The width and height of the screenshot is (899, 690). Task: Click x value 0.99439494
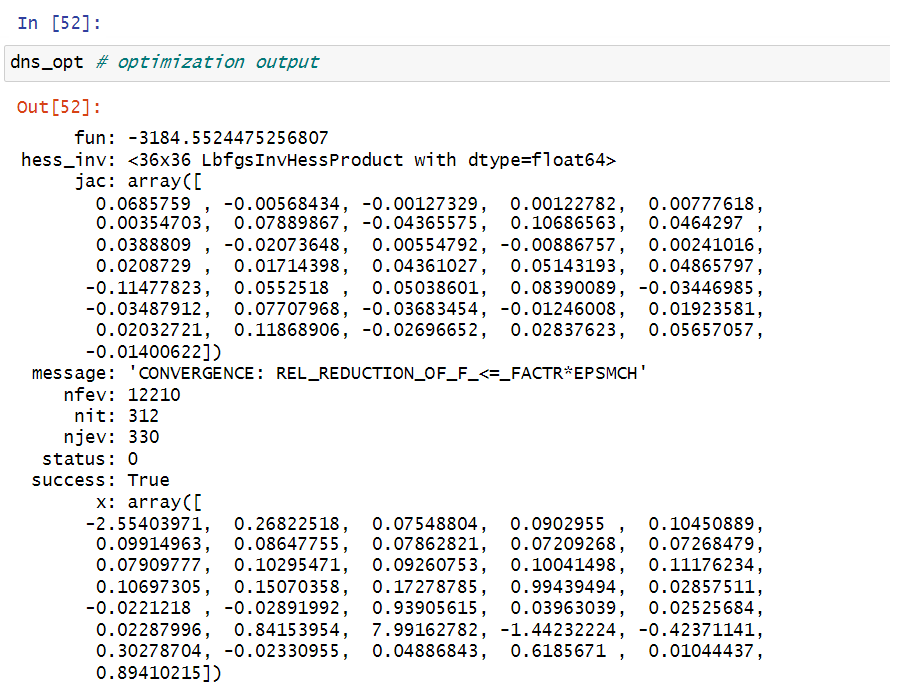coord(563,587)
